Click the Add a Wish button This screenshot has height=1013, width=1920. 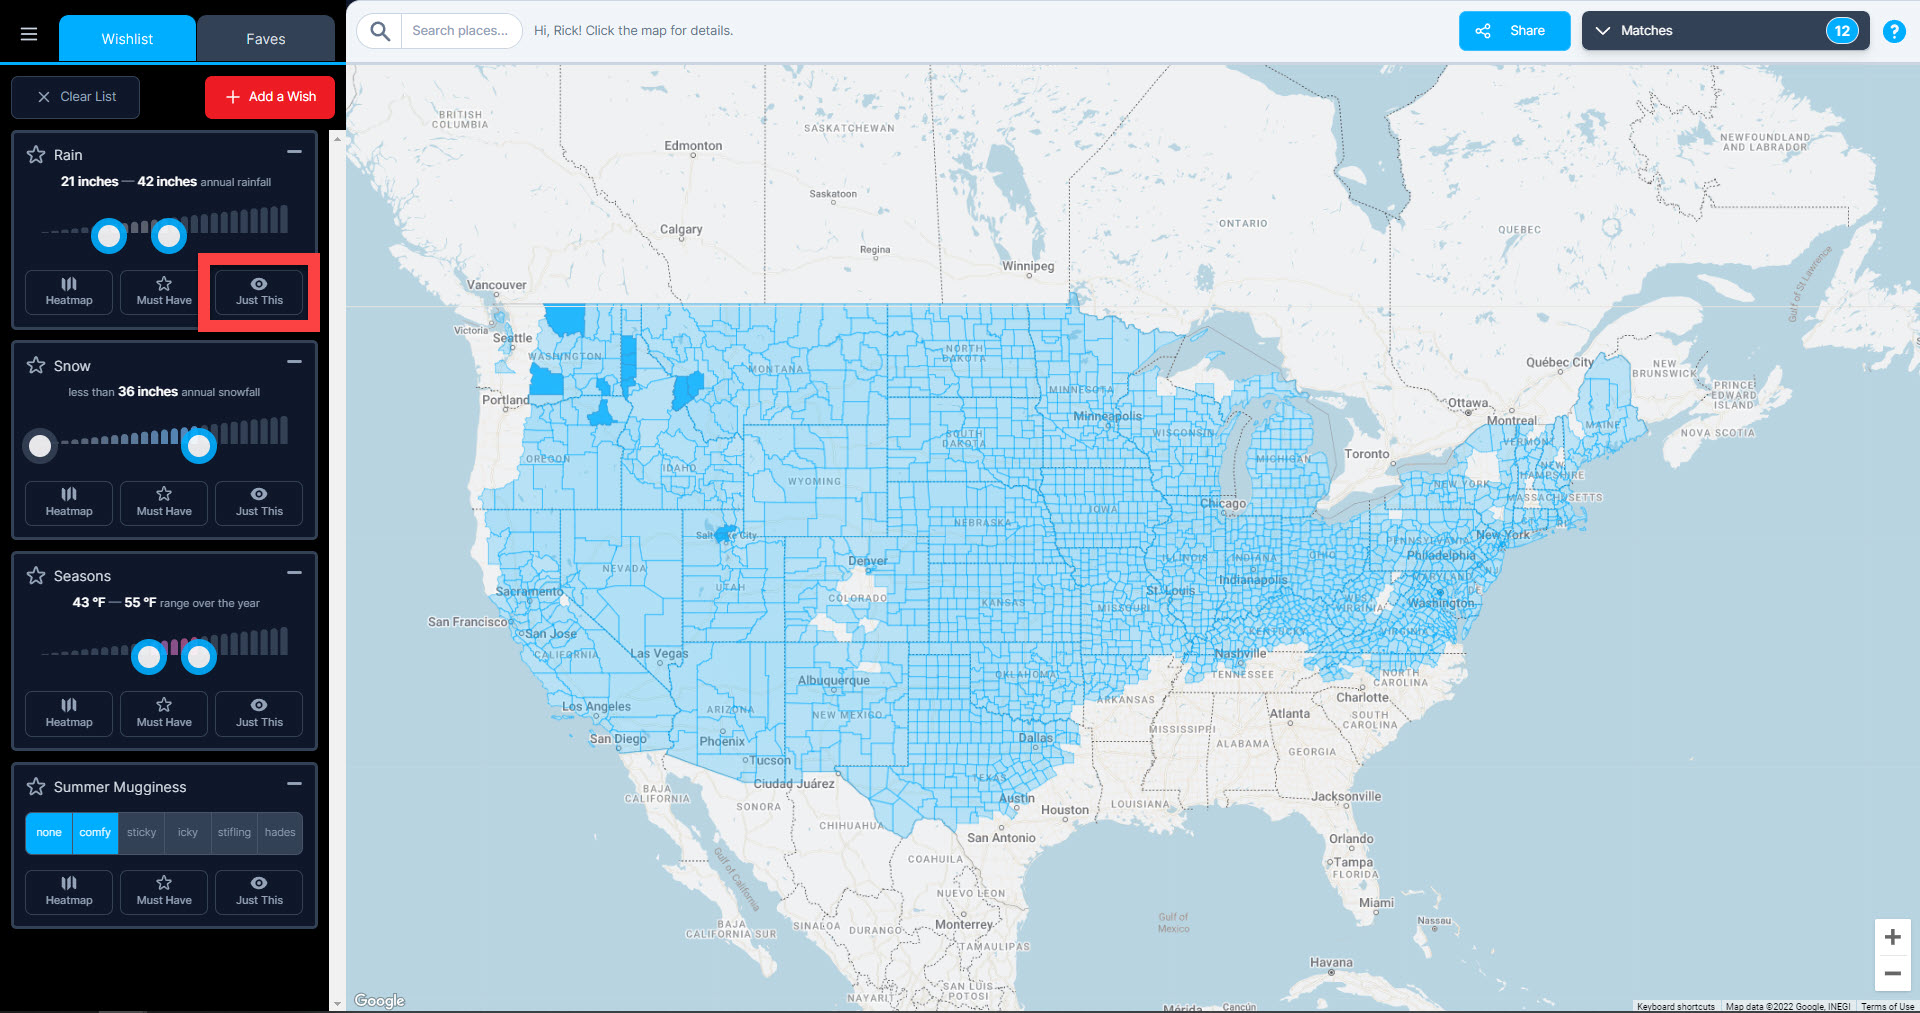tap(270, 97)
